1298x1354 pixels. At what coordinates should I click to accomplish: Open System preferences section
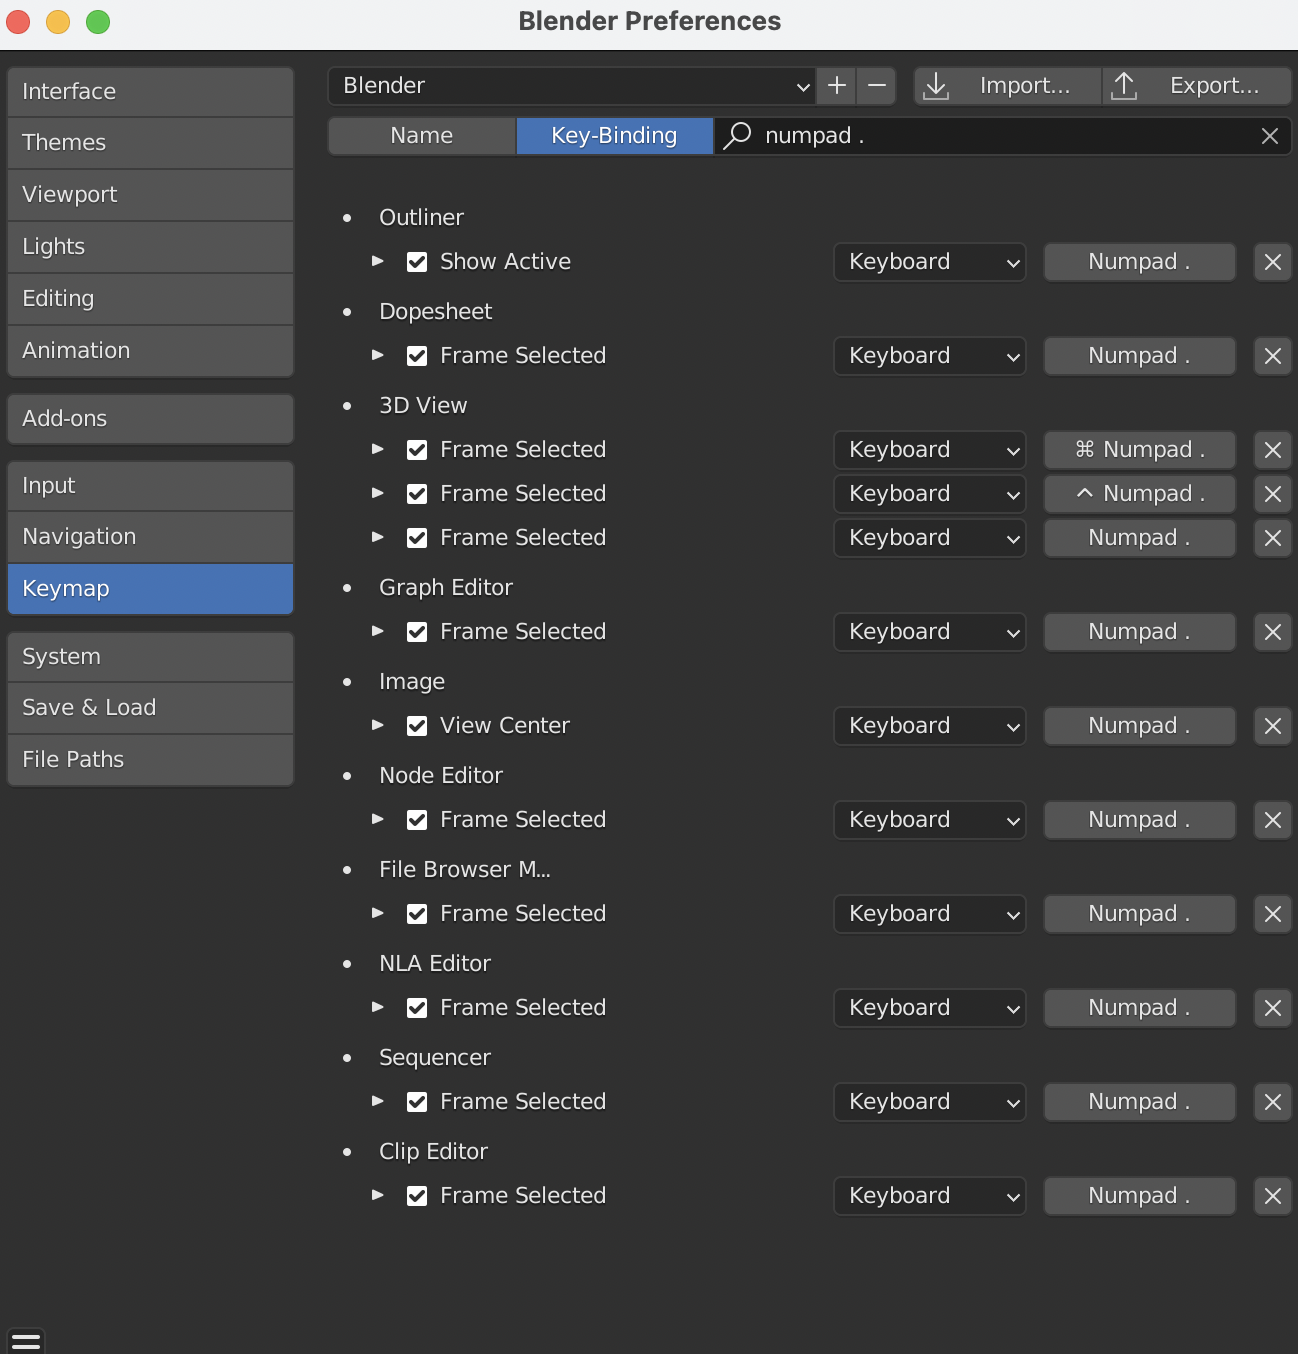point(151,657)
